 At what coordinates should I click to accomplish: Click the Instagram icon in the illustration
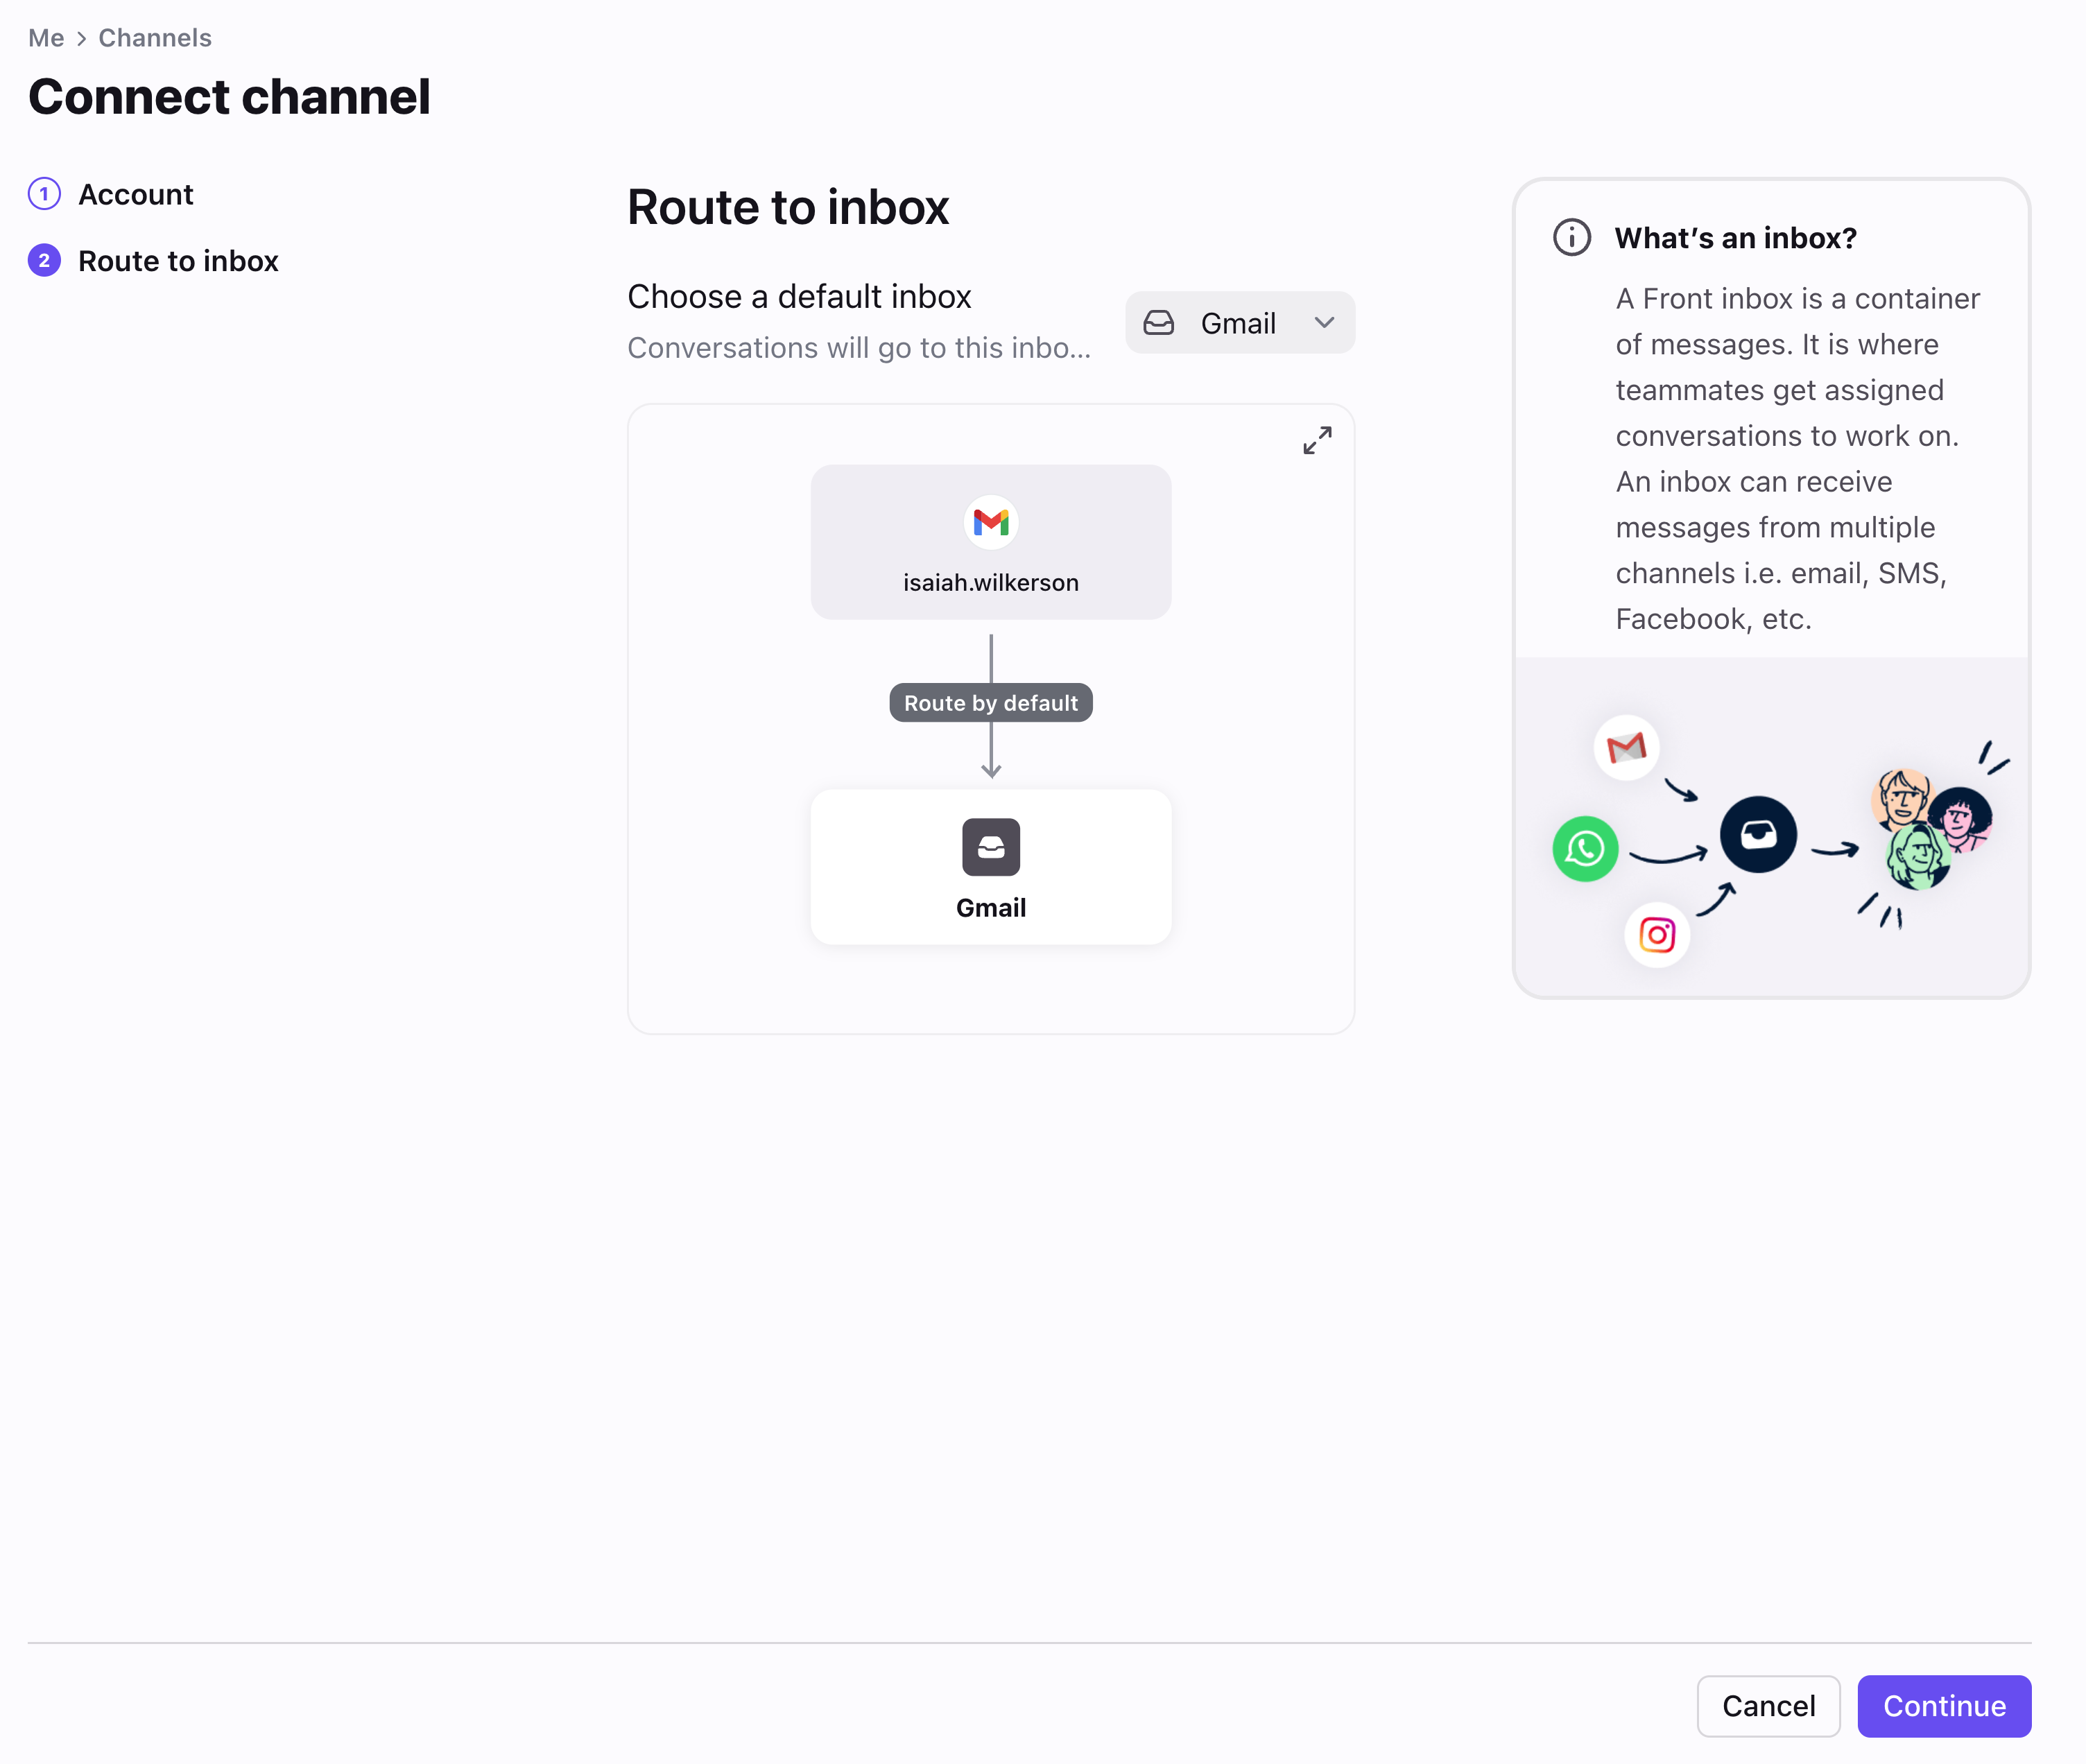point(1657,935)
